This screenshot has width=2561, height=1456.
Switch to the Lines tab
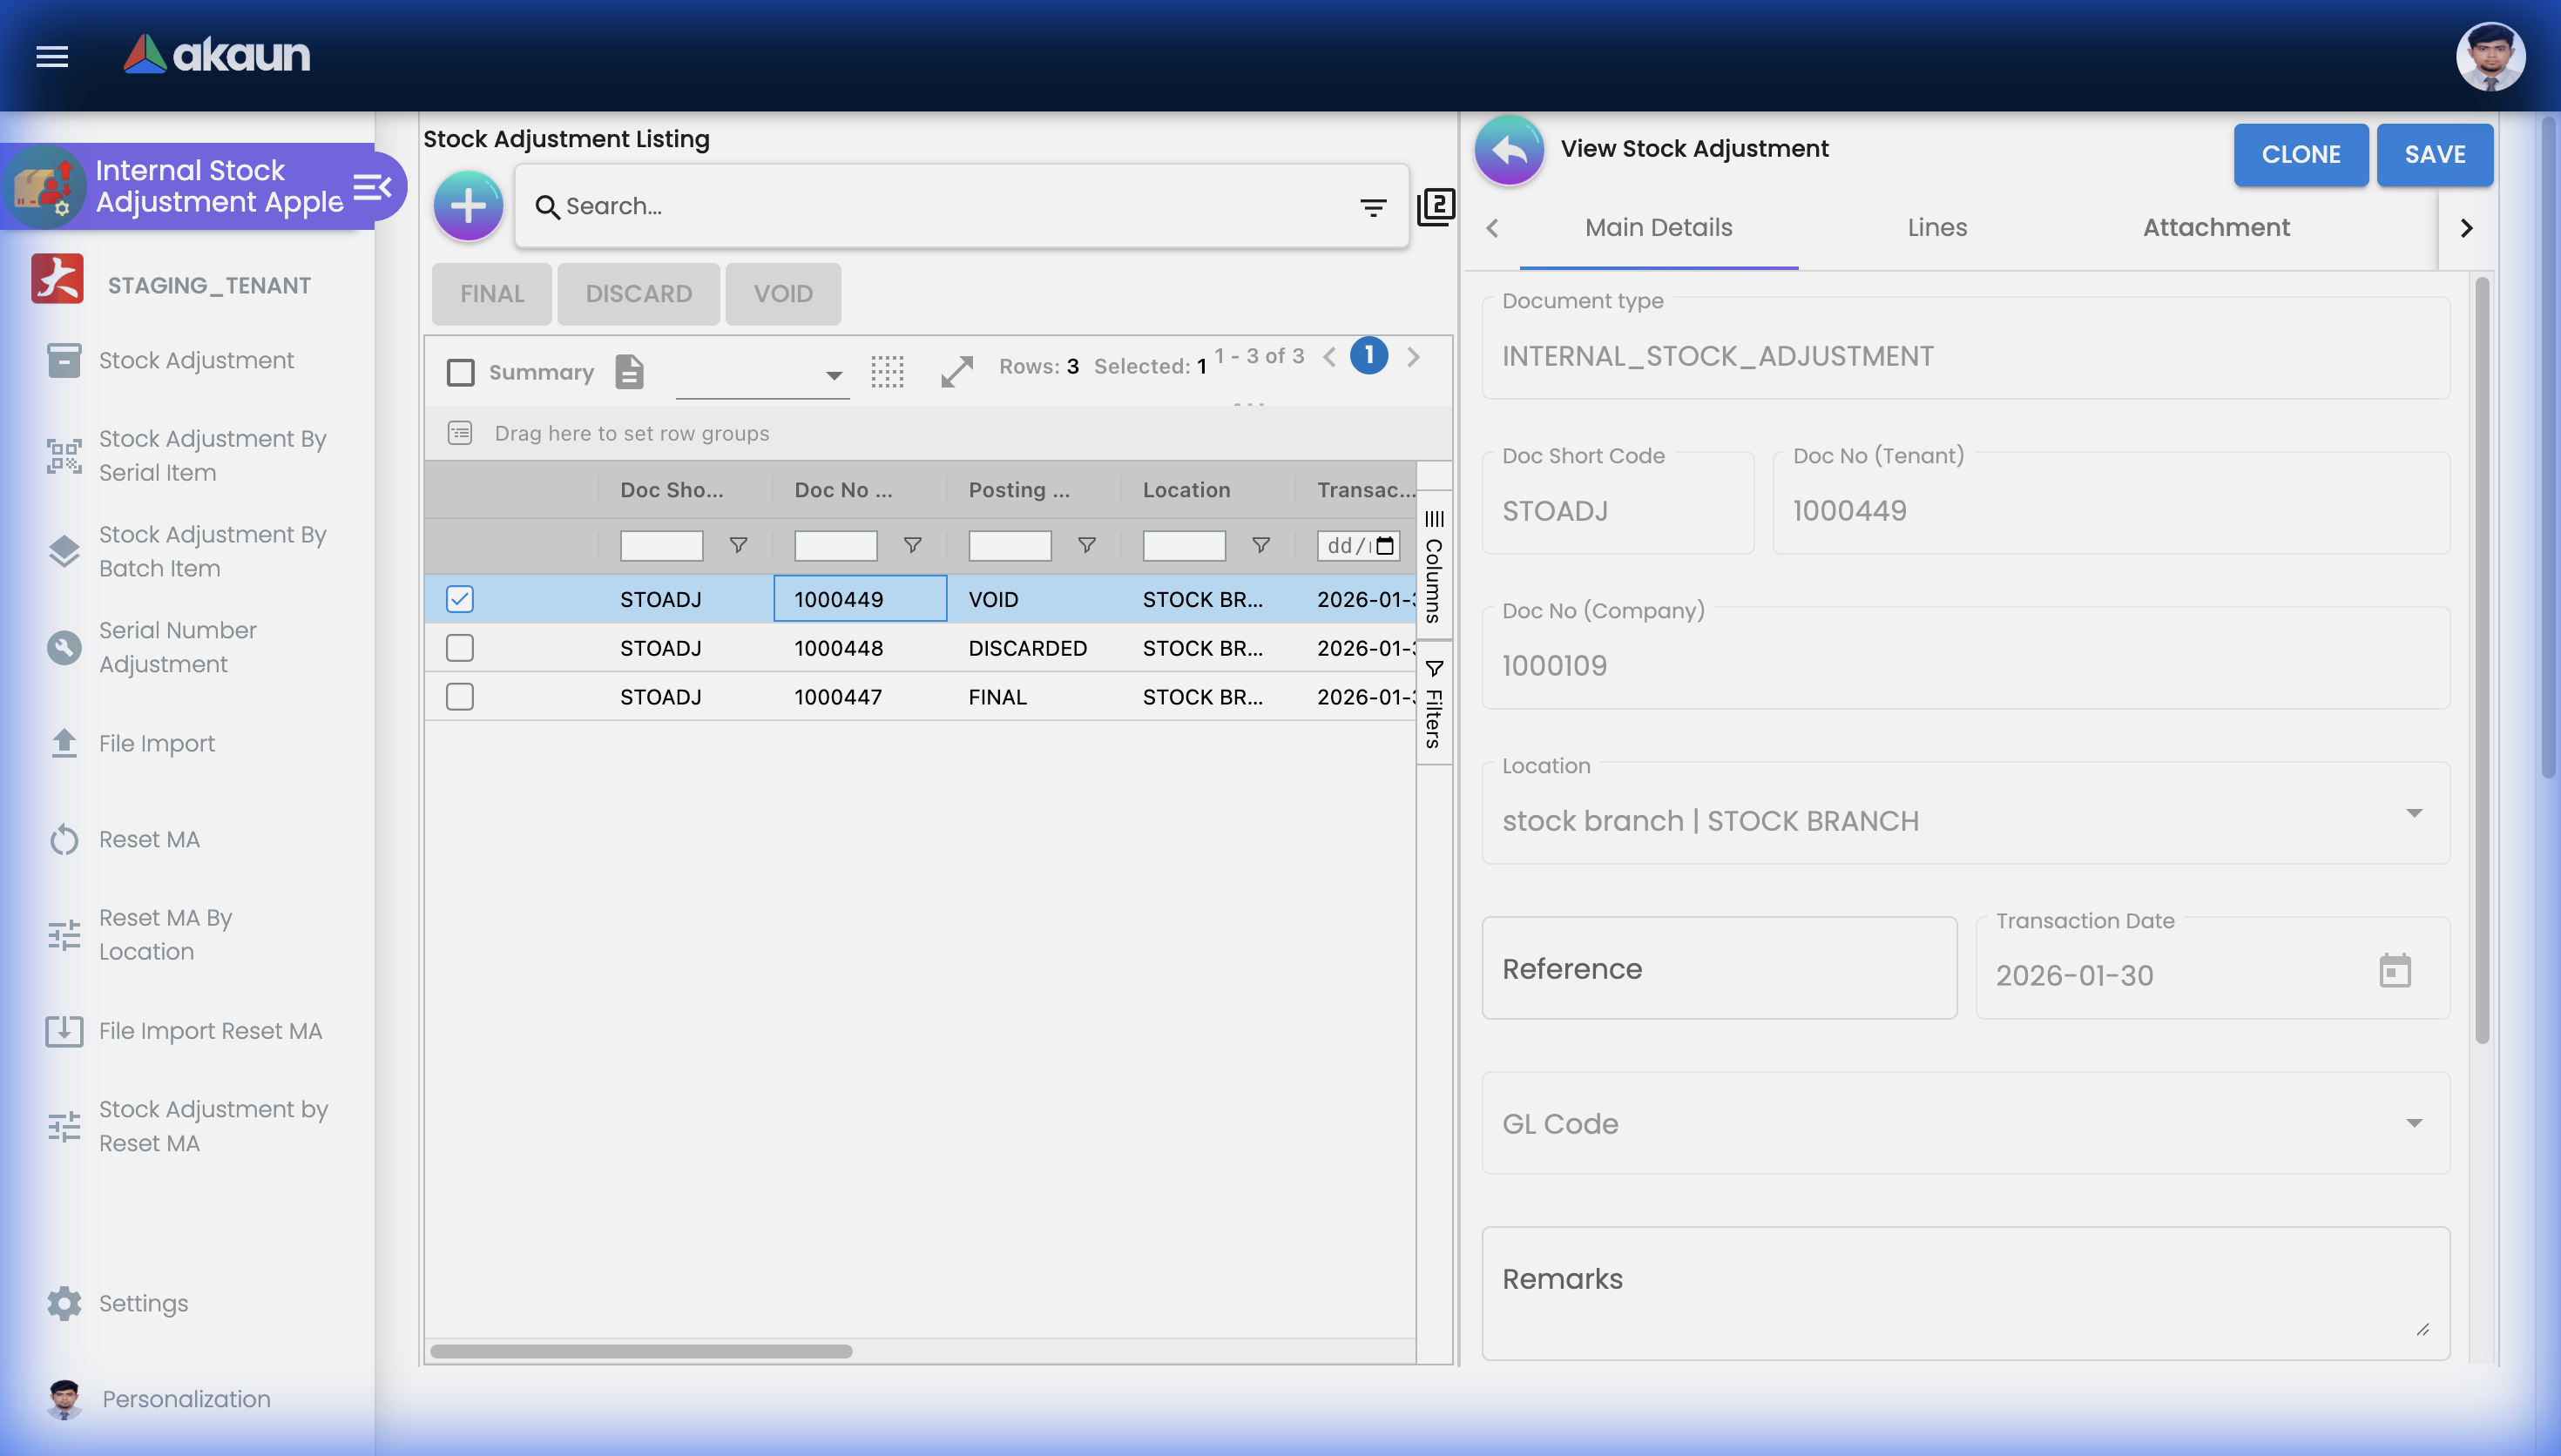point(1937,228)
